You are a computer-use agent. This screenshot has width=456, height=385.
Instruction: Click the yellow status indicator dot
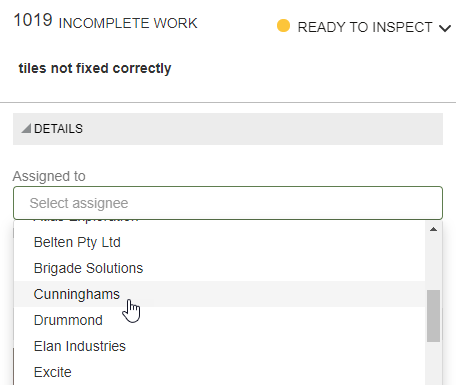point(283,26)
